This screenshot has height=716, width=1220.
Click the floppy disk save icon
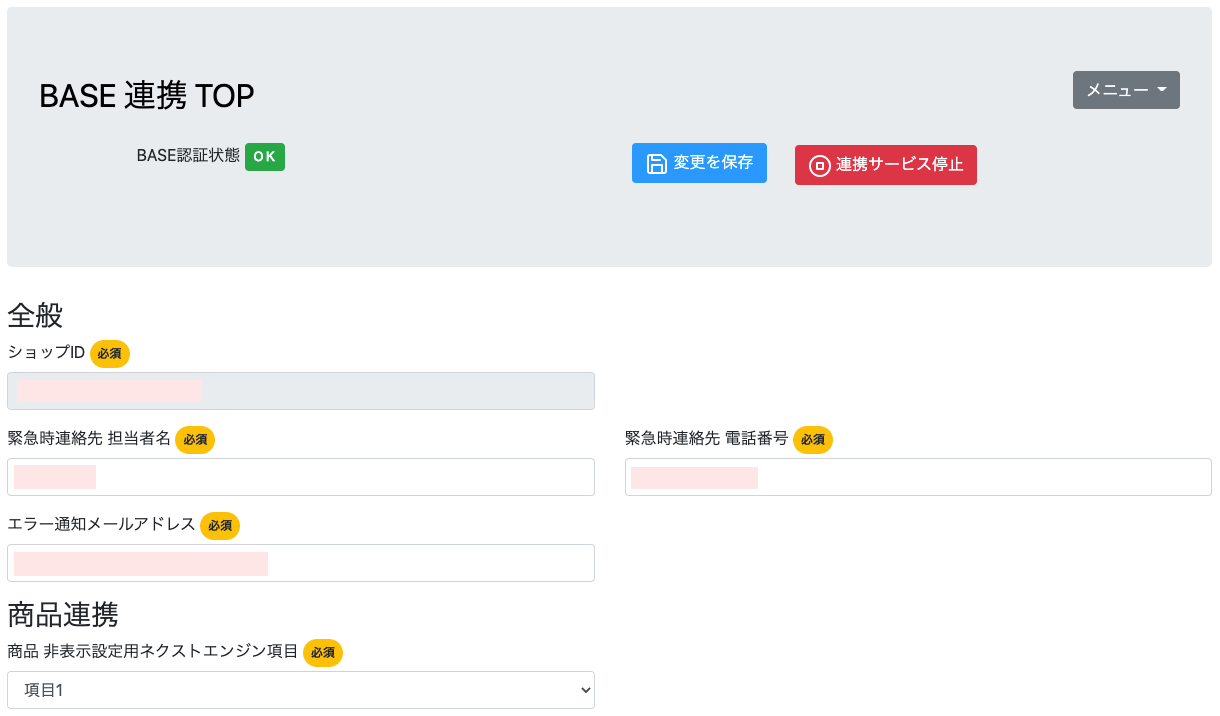(x=657, y=164)
